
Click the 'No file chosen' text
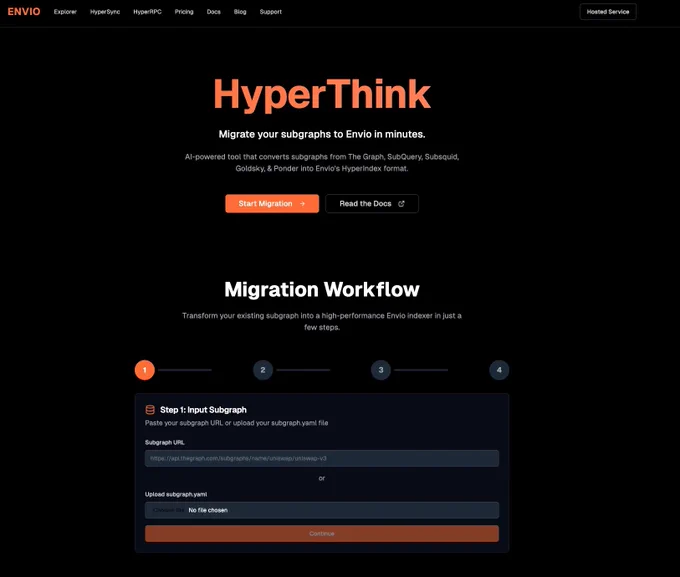pyautogui.click(x=208, y=510)
